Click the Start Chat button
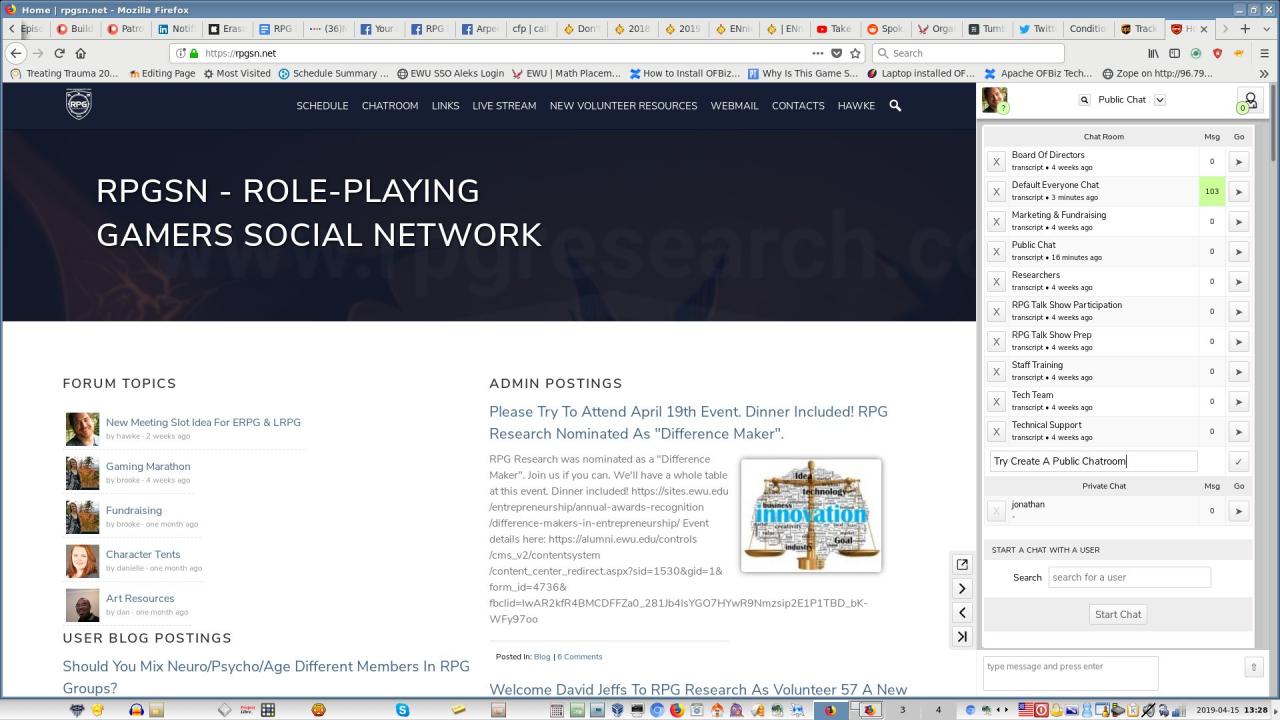 coord(1117,614)
